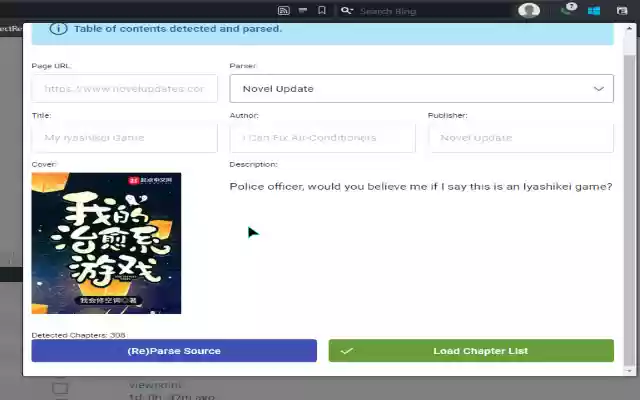
Task: Click the Page URL input field
Action: (x=124, y=89)
